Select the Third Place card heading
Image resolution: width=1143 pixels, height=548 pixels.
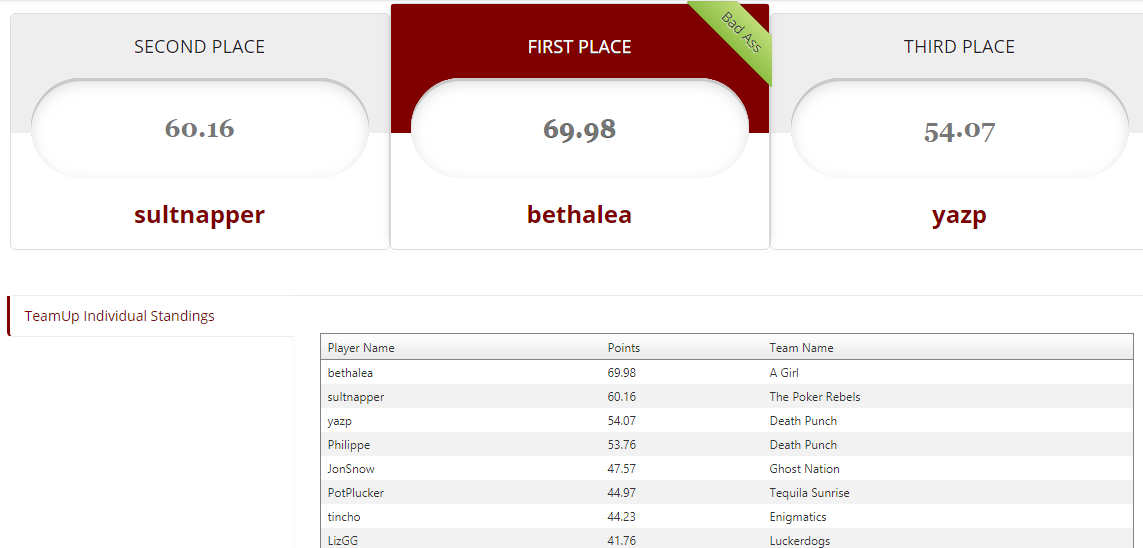coord(959,47)
